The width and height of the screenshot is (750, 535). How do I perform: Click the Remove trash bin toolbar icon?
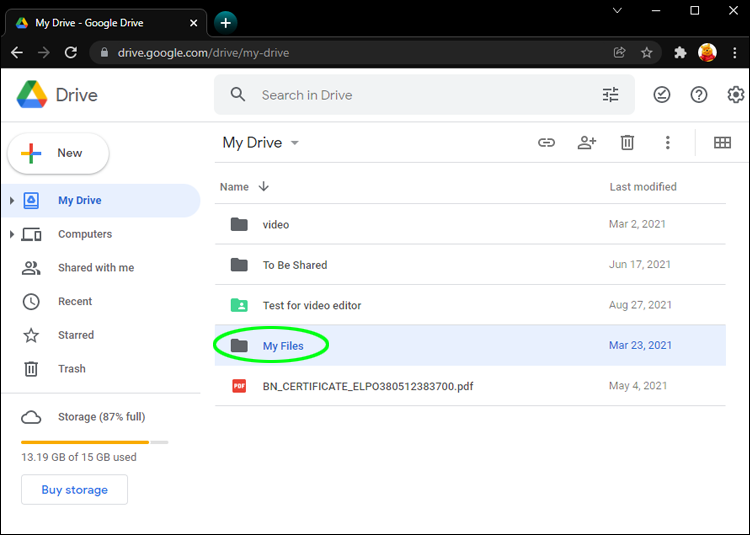pos(627,143)
